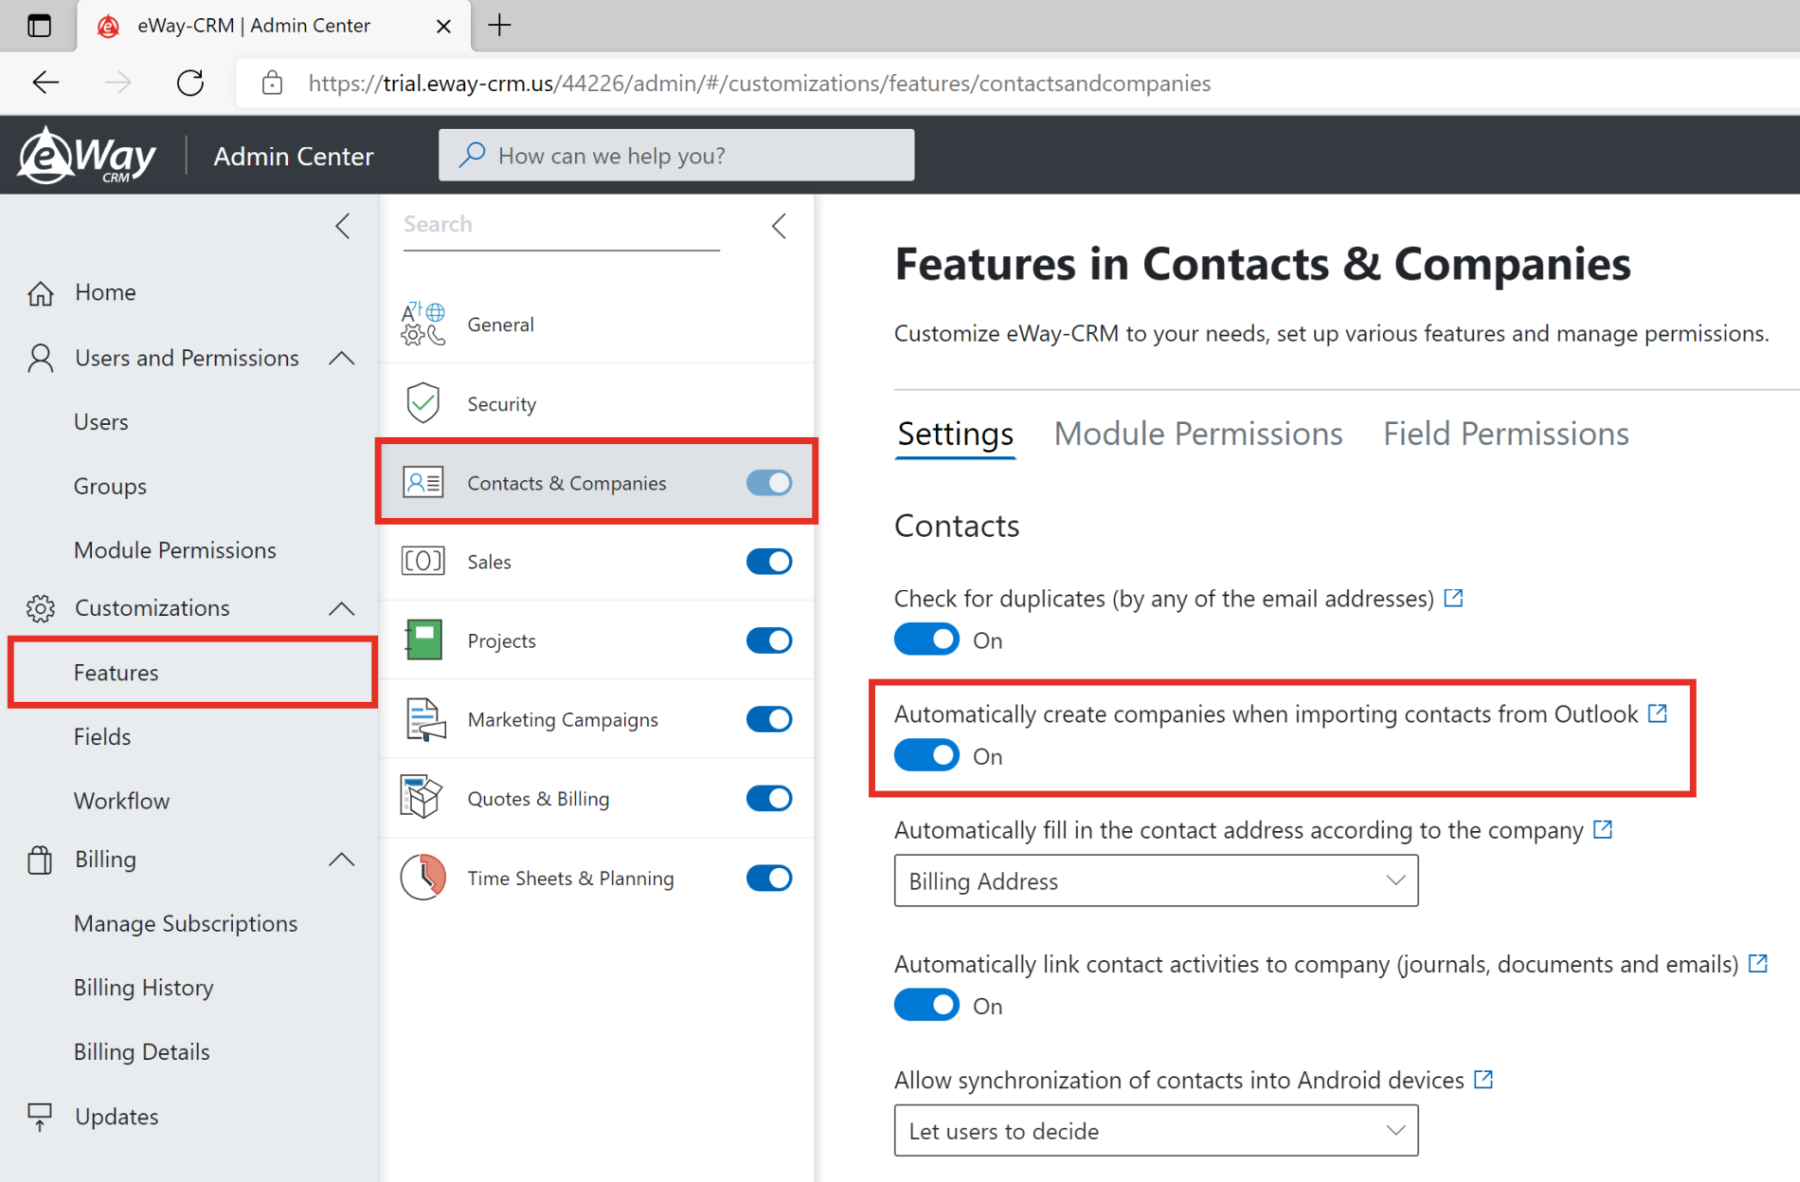Image resolution: width=1800 pixels, height=1182 pixels.
Task: Open Fields under Customizations
Action: (102, 737)
